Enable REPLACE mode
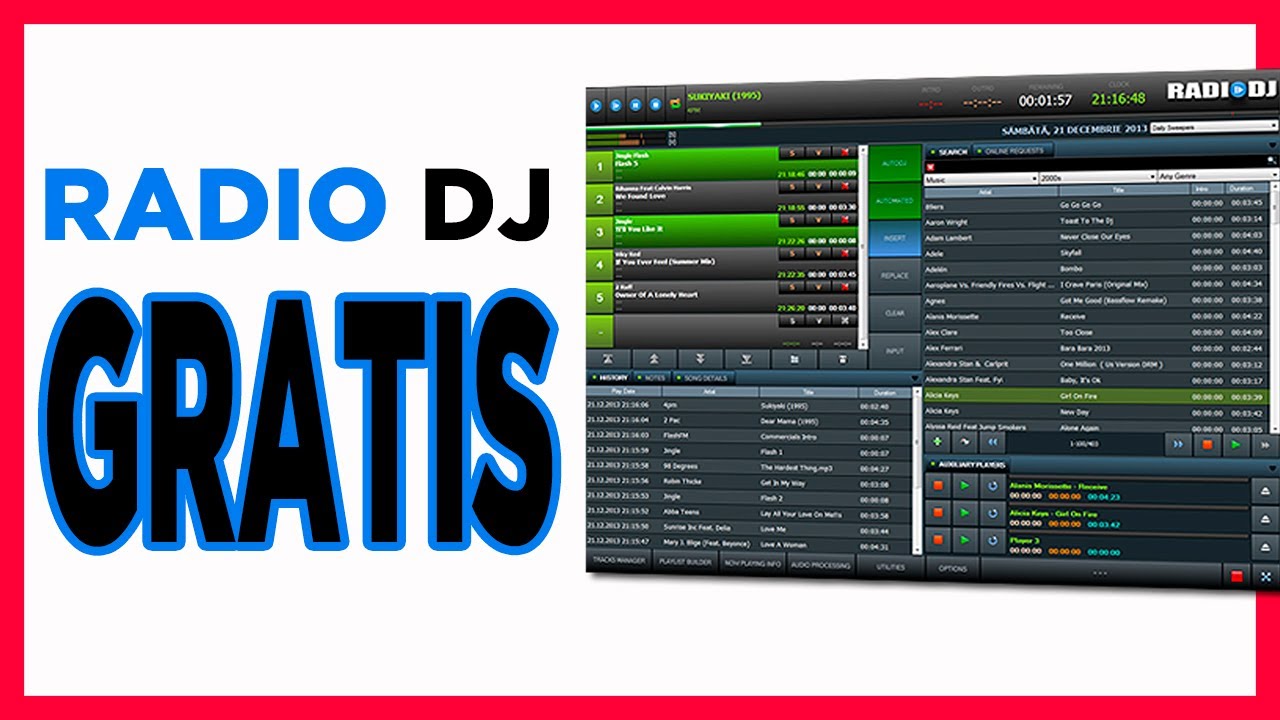The height and width of the screenshot is (720, 1280). click(894, 275)
